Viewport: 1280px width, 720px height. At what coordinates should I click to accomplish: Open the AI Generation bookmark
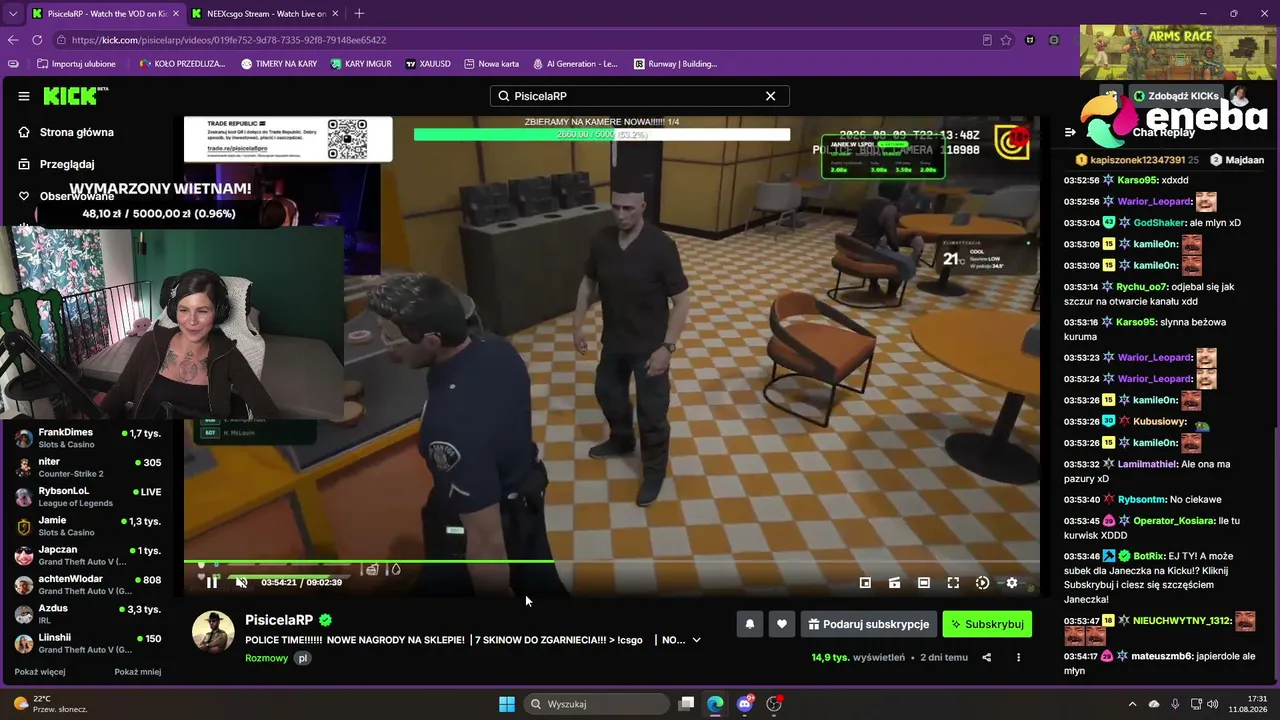point(574,64)
